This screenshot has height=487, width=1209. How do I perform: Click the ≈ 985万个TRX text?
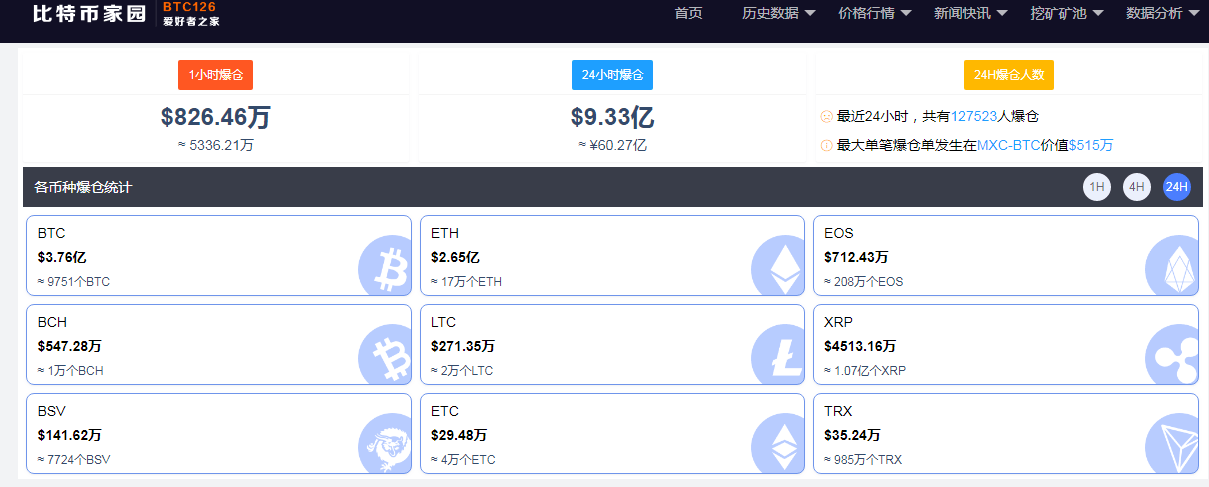(863, 460)
